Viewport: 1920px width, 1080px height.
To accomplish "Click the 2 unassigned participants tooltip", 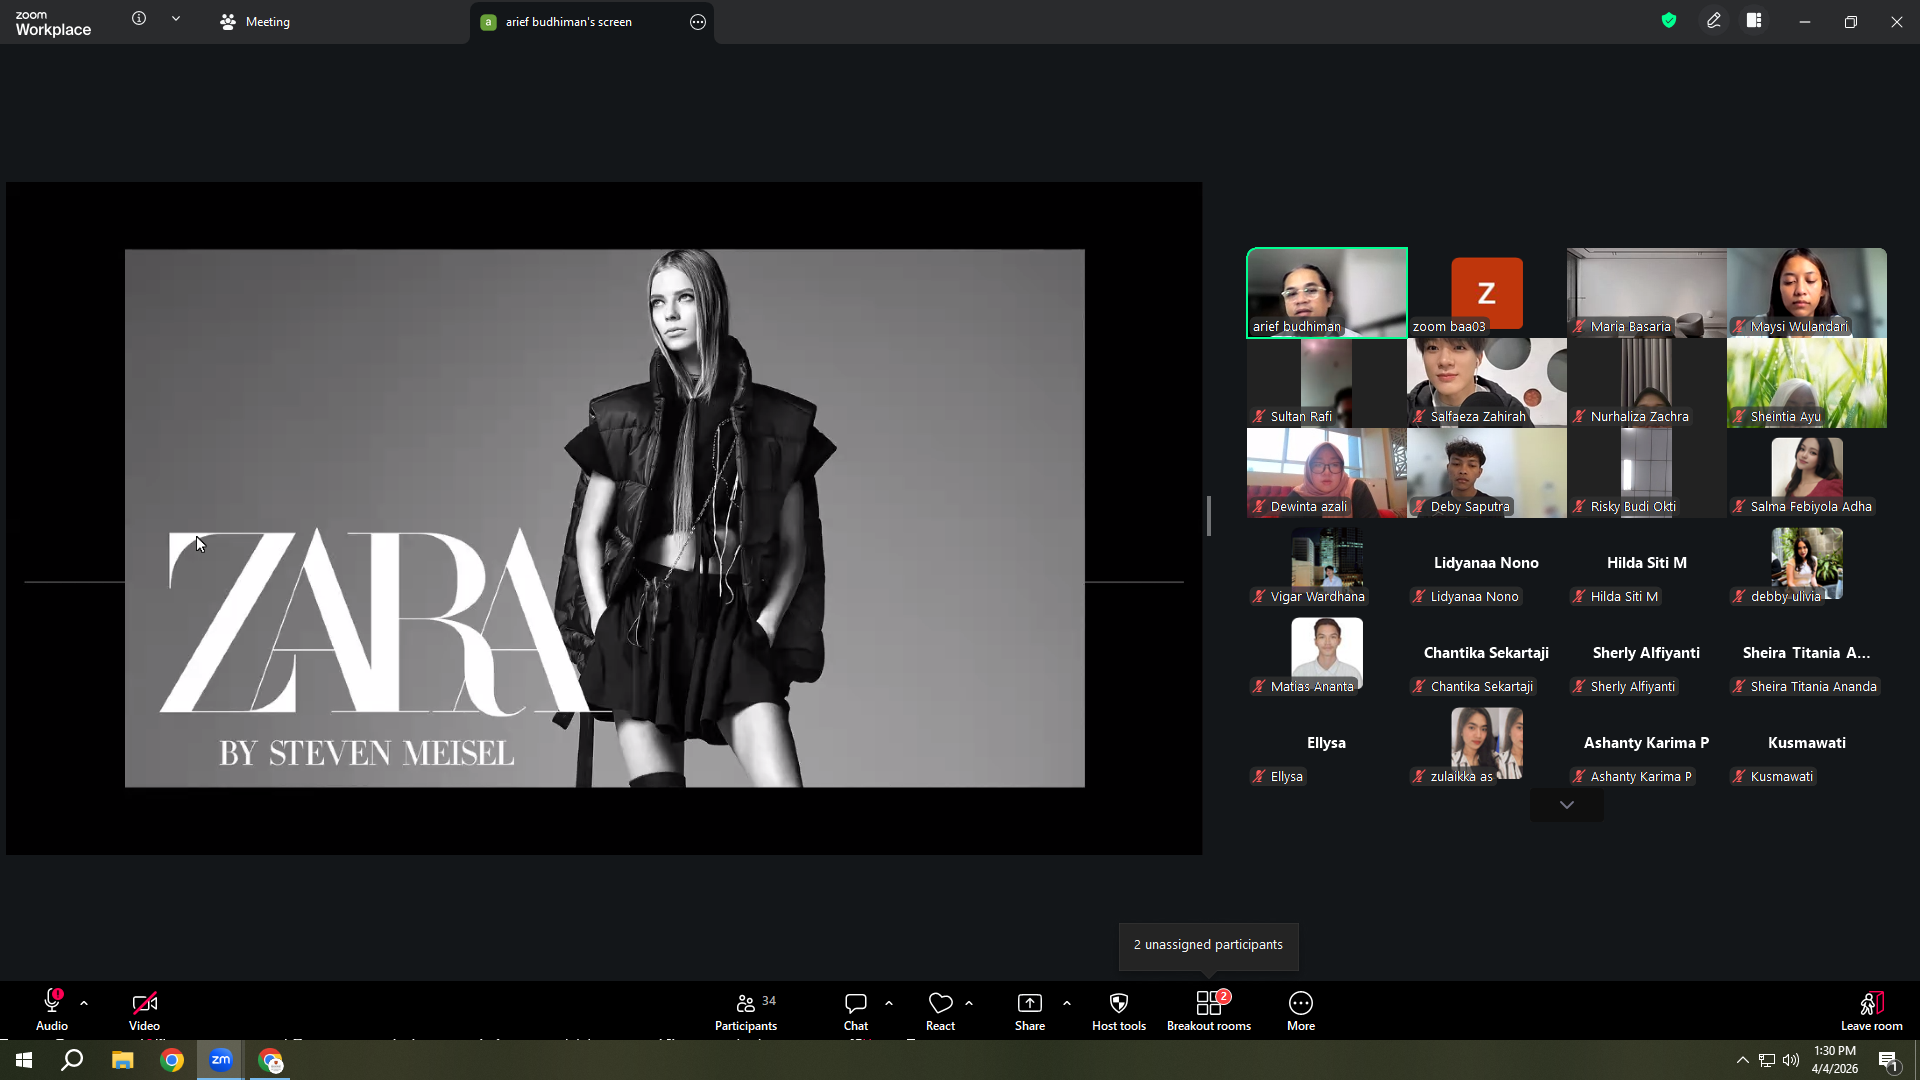I will coord(1208,945).
